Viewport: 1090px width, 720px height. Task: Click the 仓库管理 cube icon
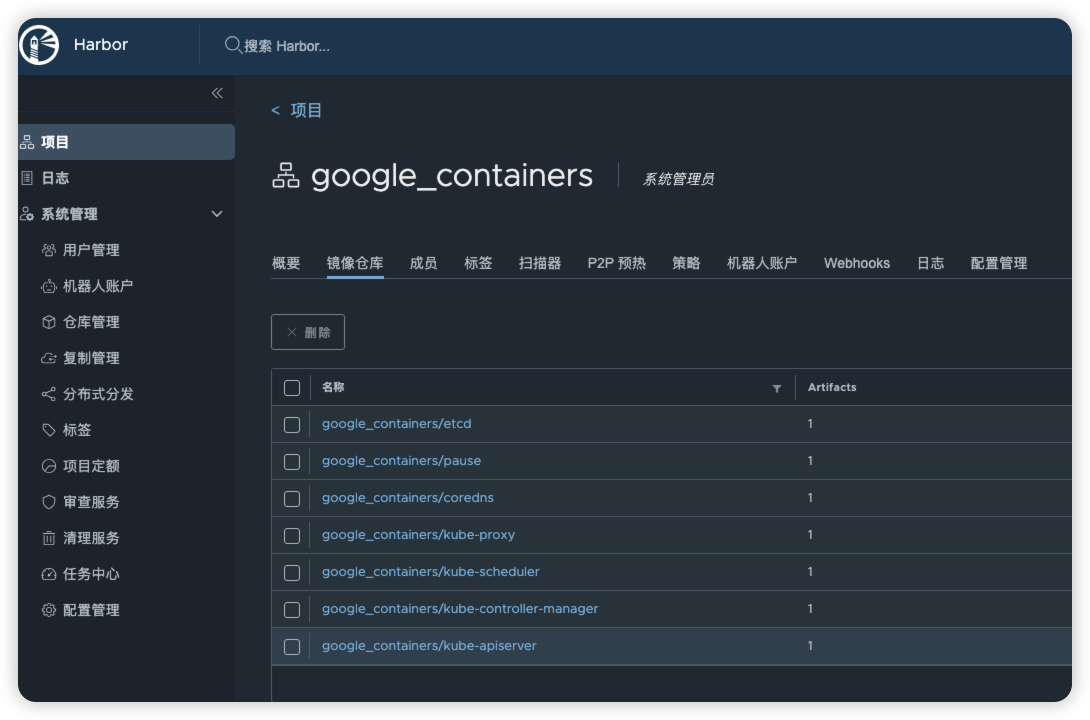(x=49, y=322)
